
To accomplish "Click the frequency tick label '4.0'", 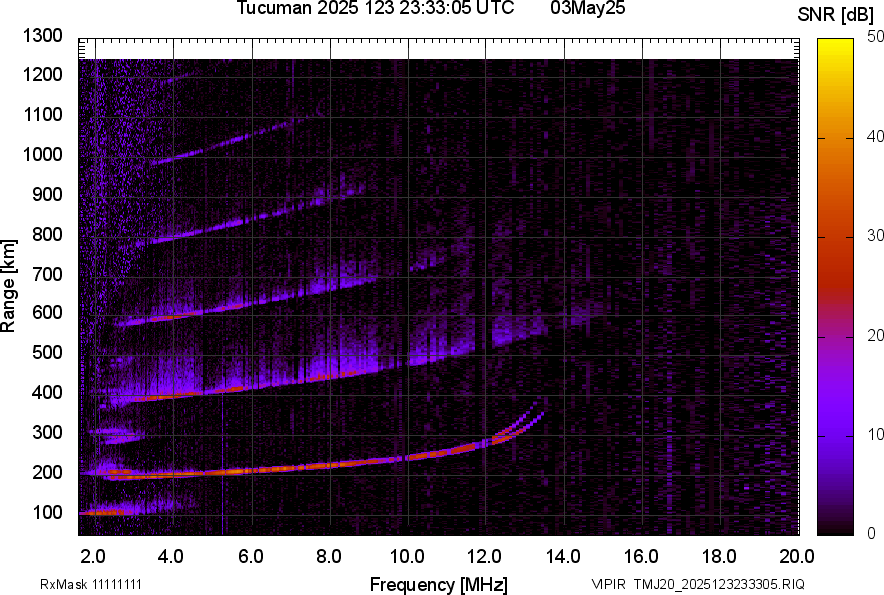I will [171, 557].
